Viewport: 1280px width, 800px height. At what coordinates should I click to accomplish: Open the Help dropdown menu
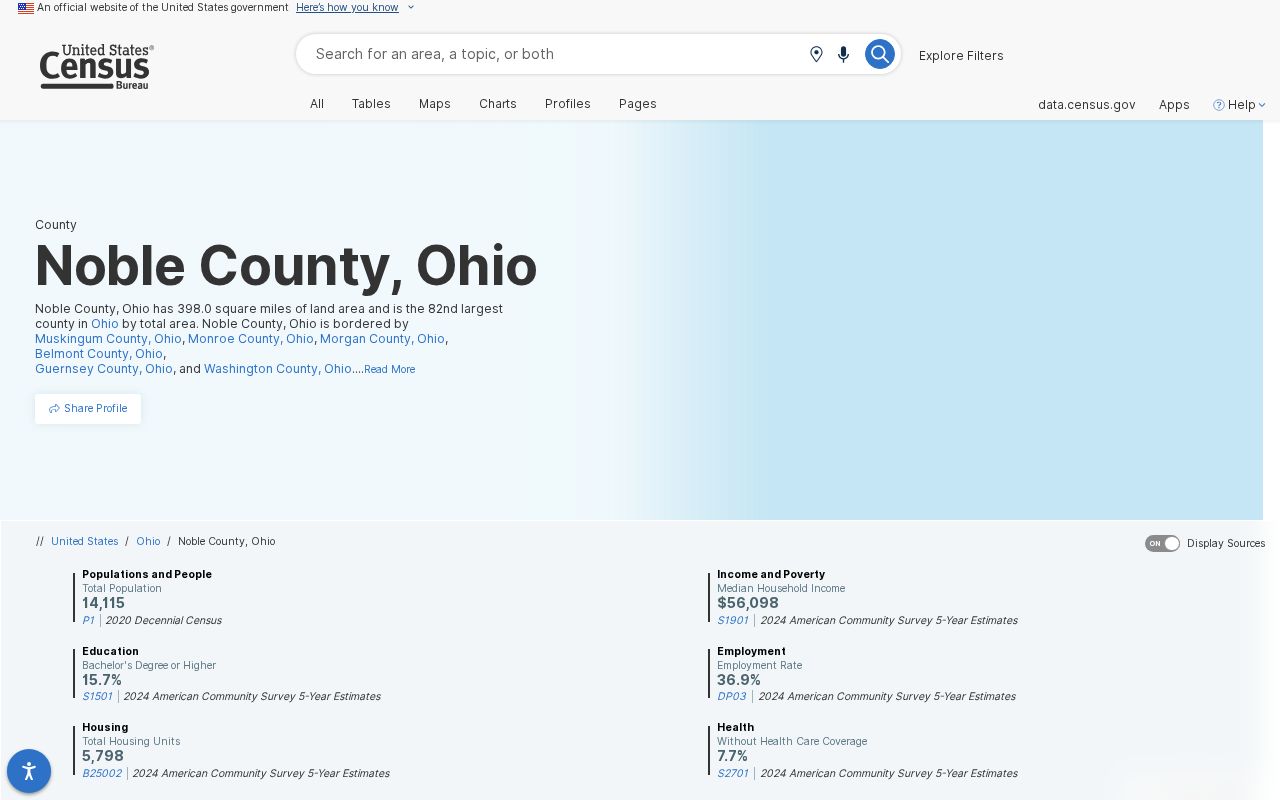tap(1240, 105)
